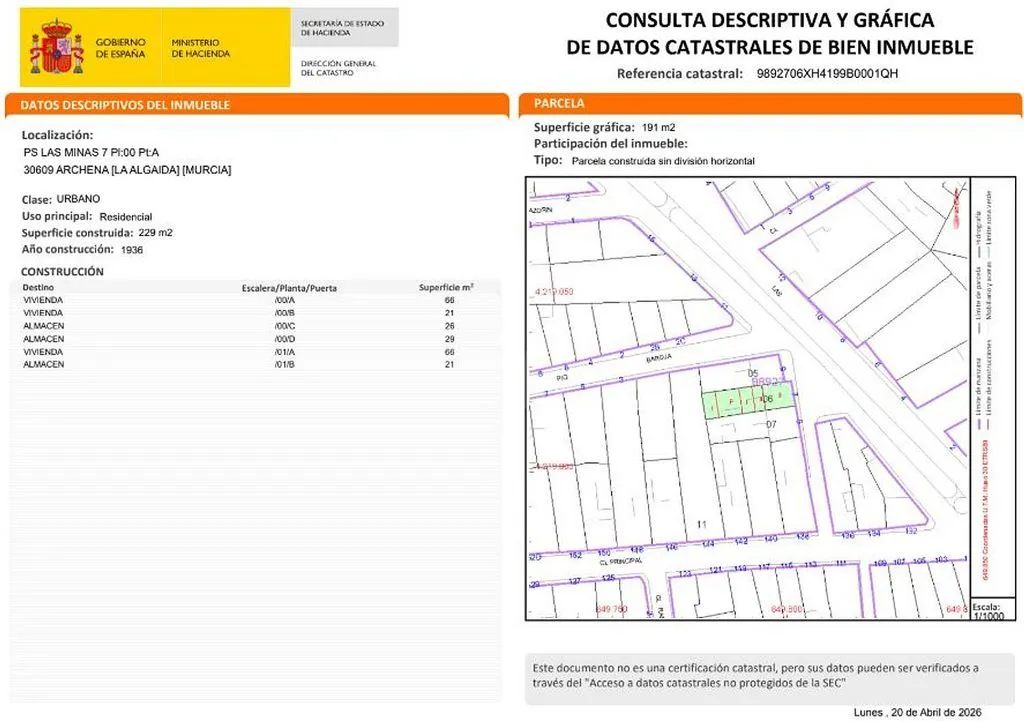Click 'Destino' column header
This screenshot has height=722, width=1024.
[x=38, y=287]
